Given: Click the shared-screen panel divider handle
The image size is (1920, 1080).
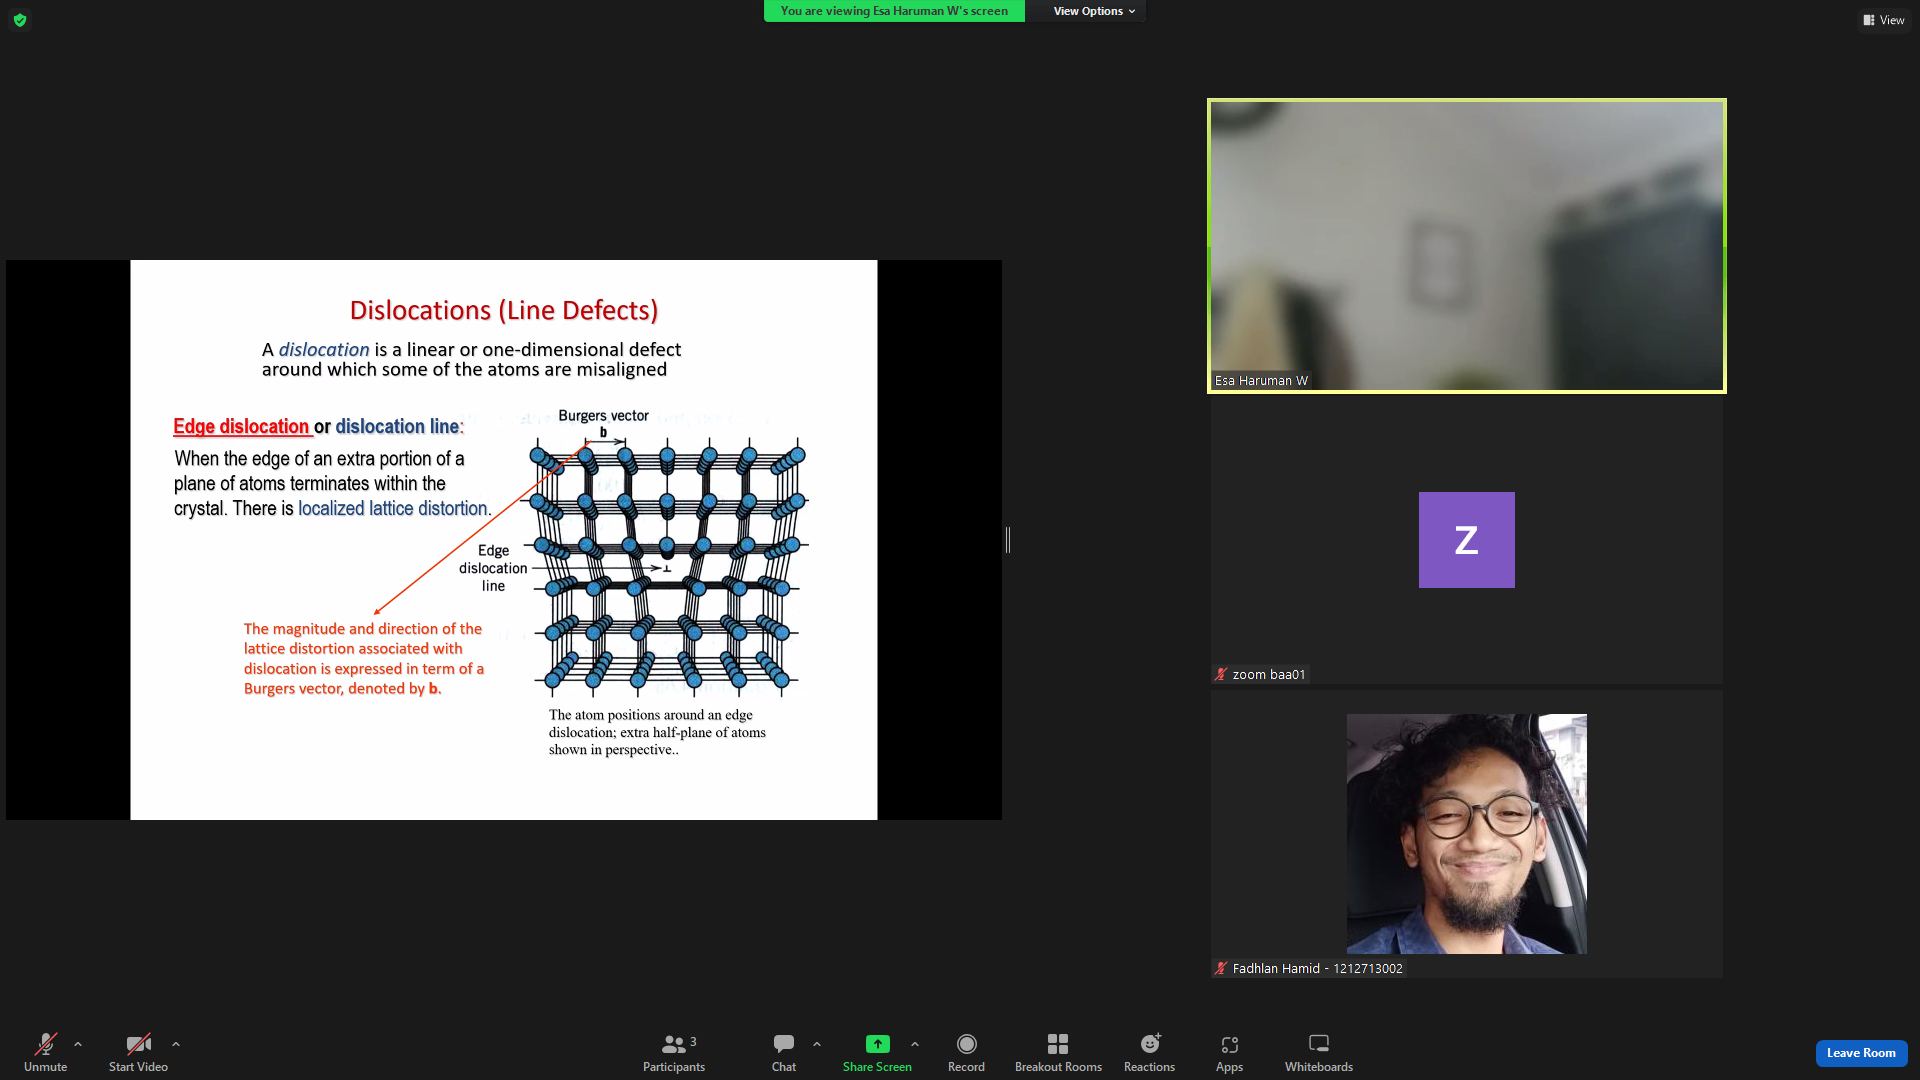Looking at the screenshot, I should [1008, 540].
